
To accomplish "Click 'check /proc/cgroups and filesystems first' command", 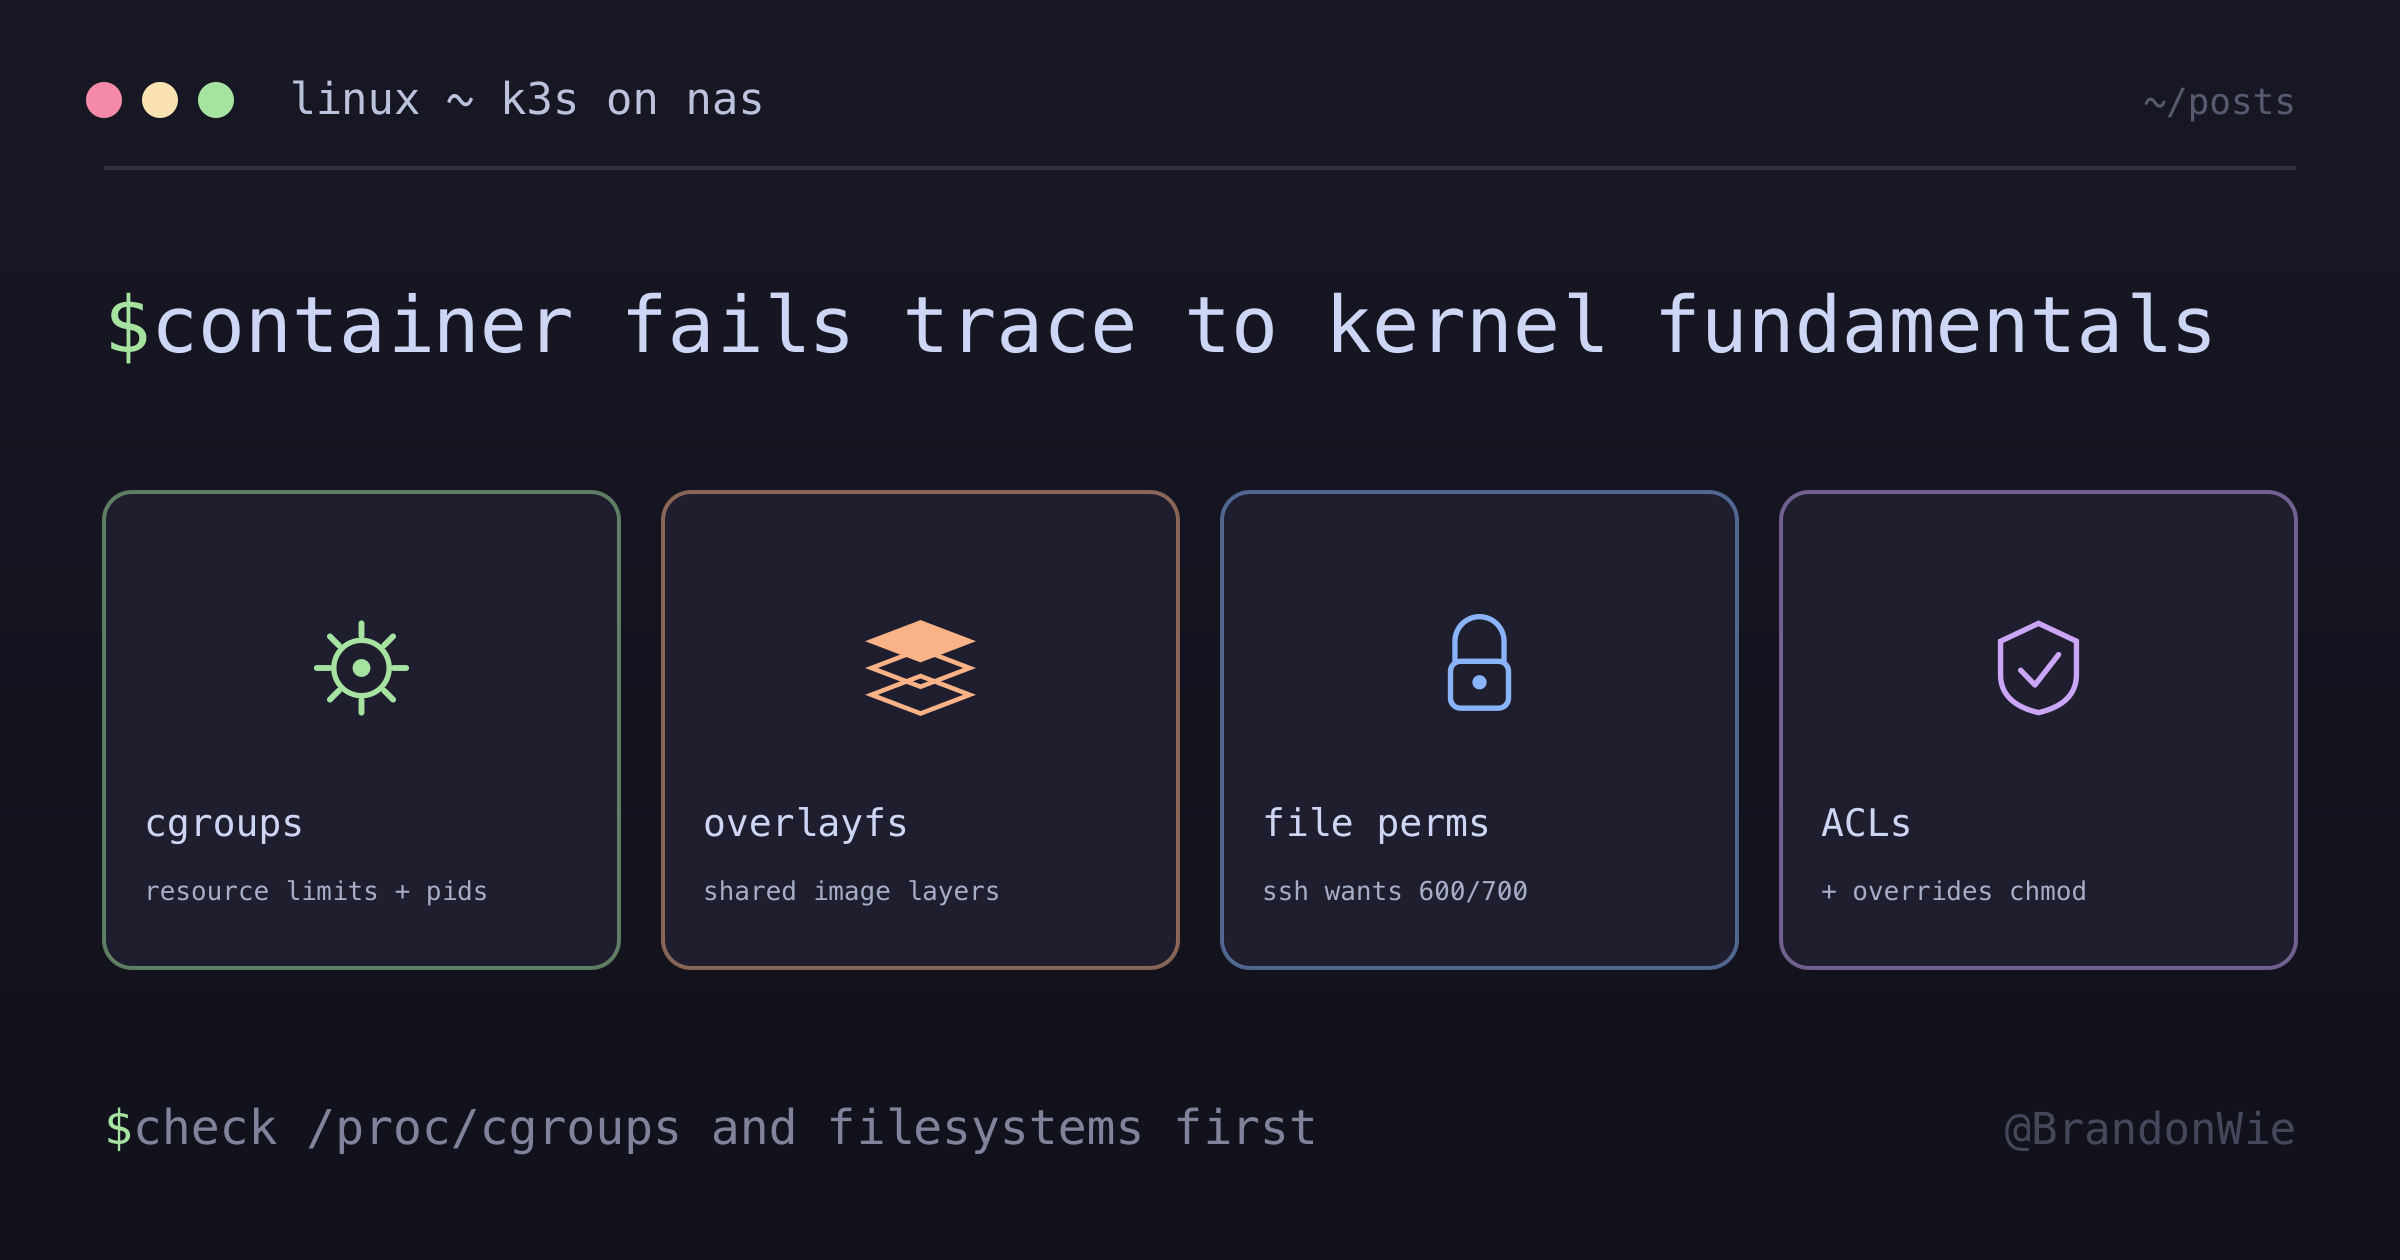I will coord(725,1129).
